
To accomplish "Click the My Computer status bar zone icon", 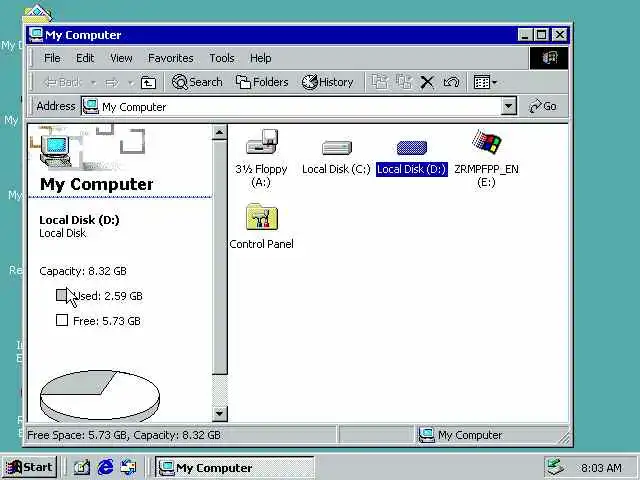I will (x=427, y=435).
